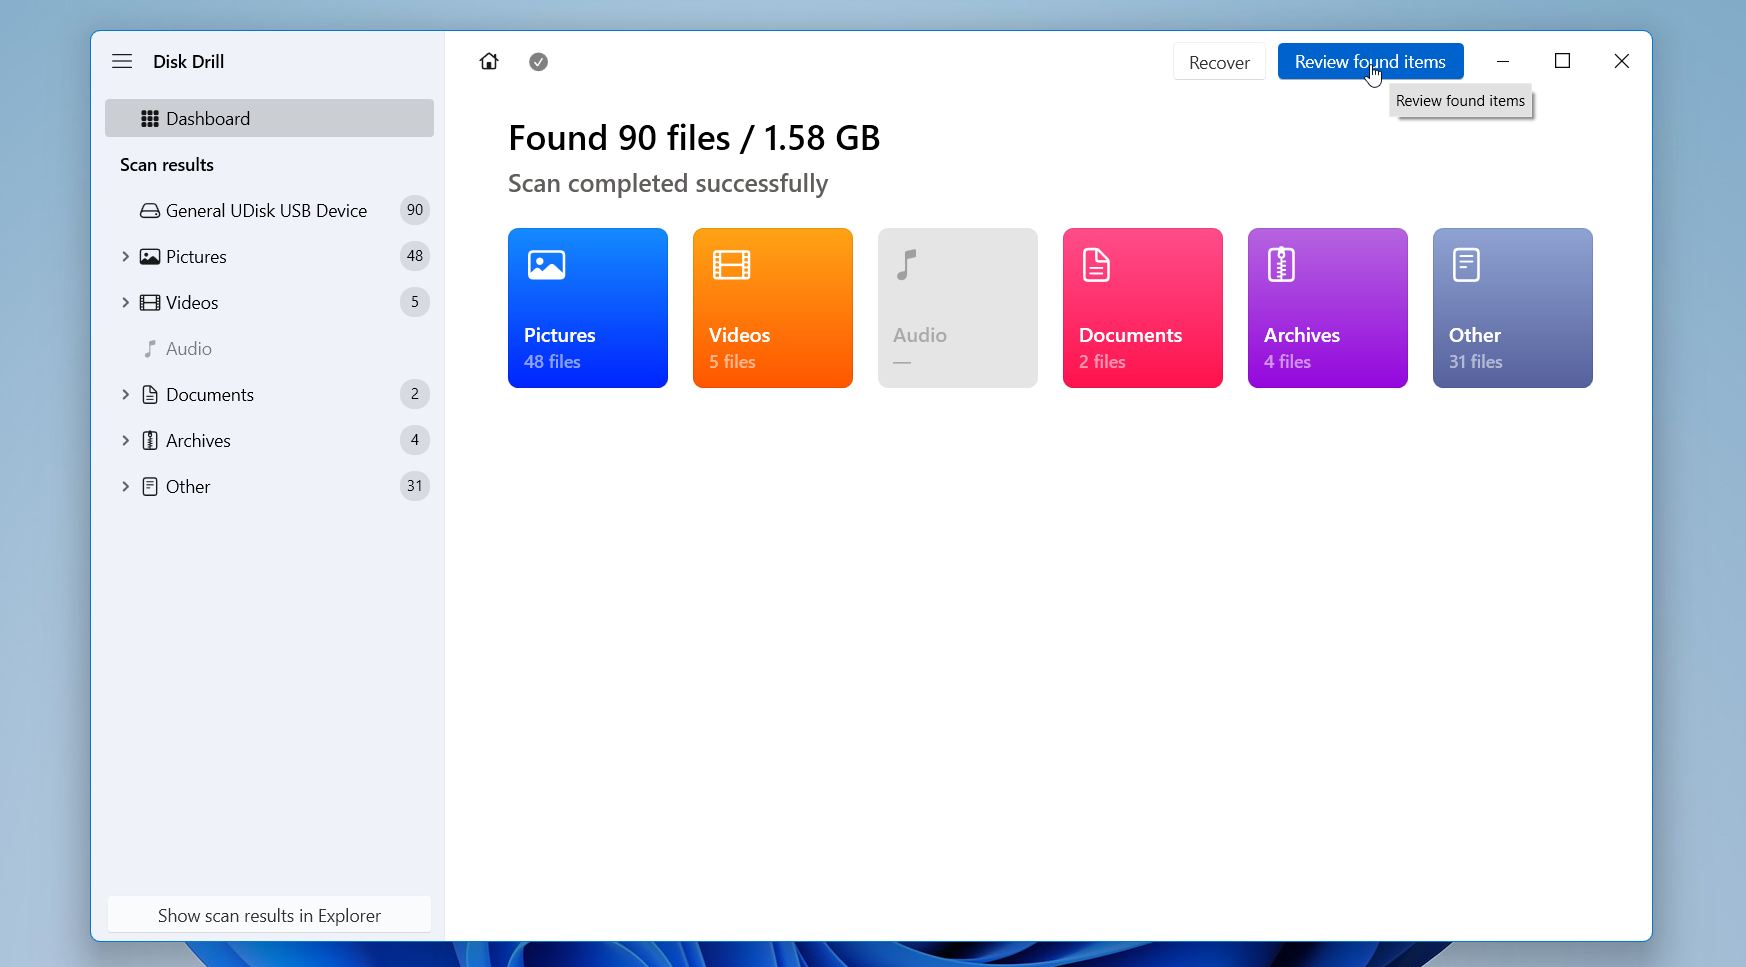Click the Videos filmstrip icon in sidebar
The width and height of the screenshot is (1746, 967).
(x=149, y=302)
